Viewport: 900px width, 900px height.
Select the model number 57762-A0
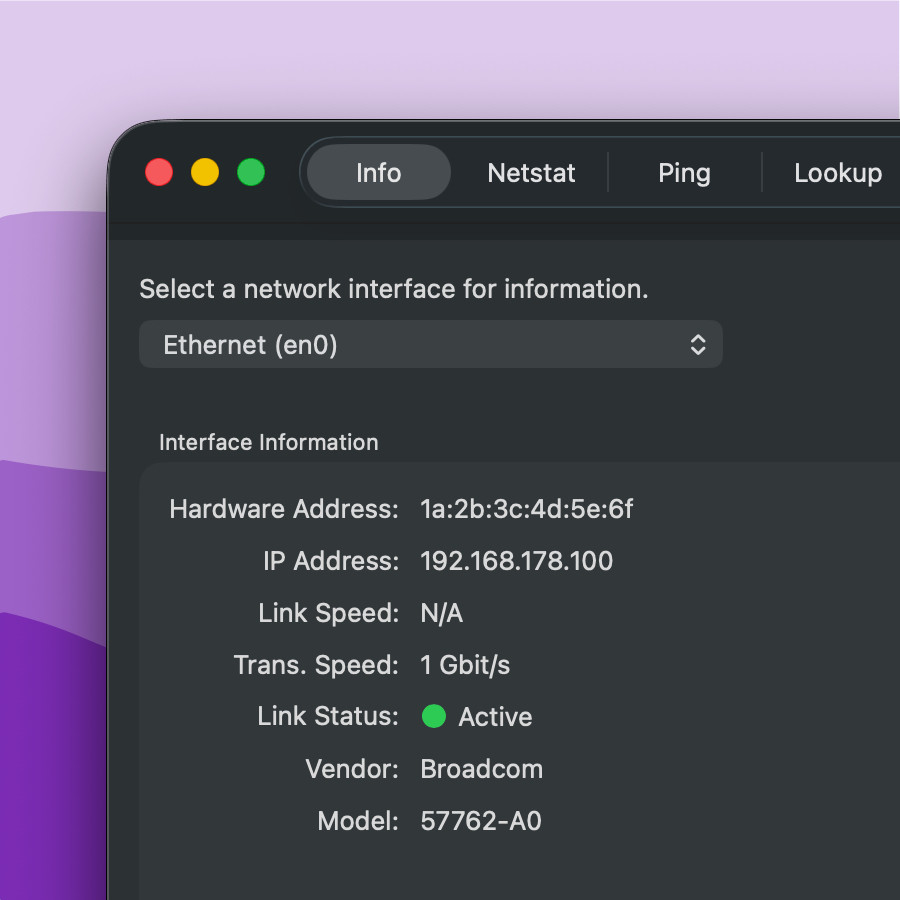(x=480, y=821)
